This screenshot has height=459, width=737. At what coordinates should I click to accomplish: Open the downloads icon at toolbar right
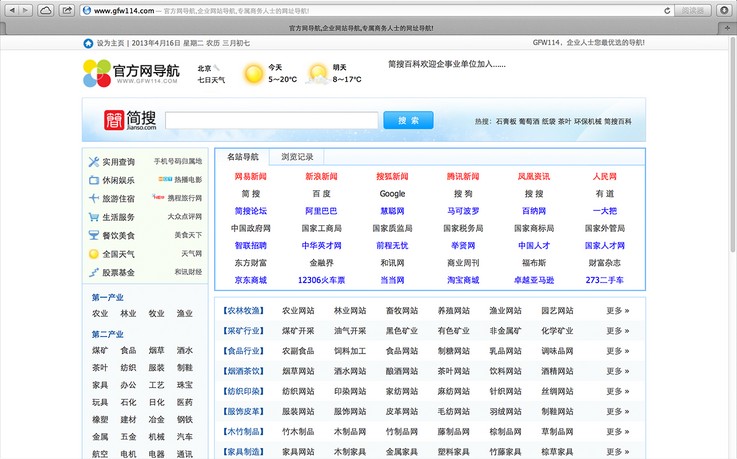pos(724,10)
